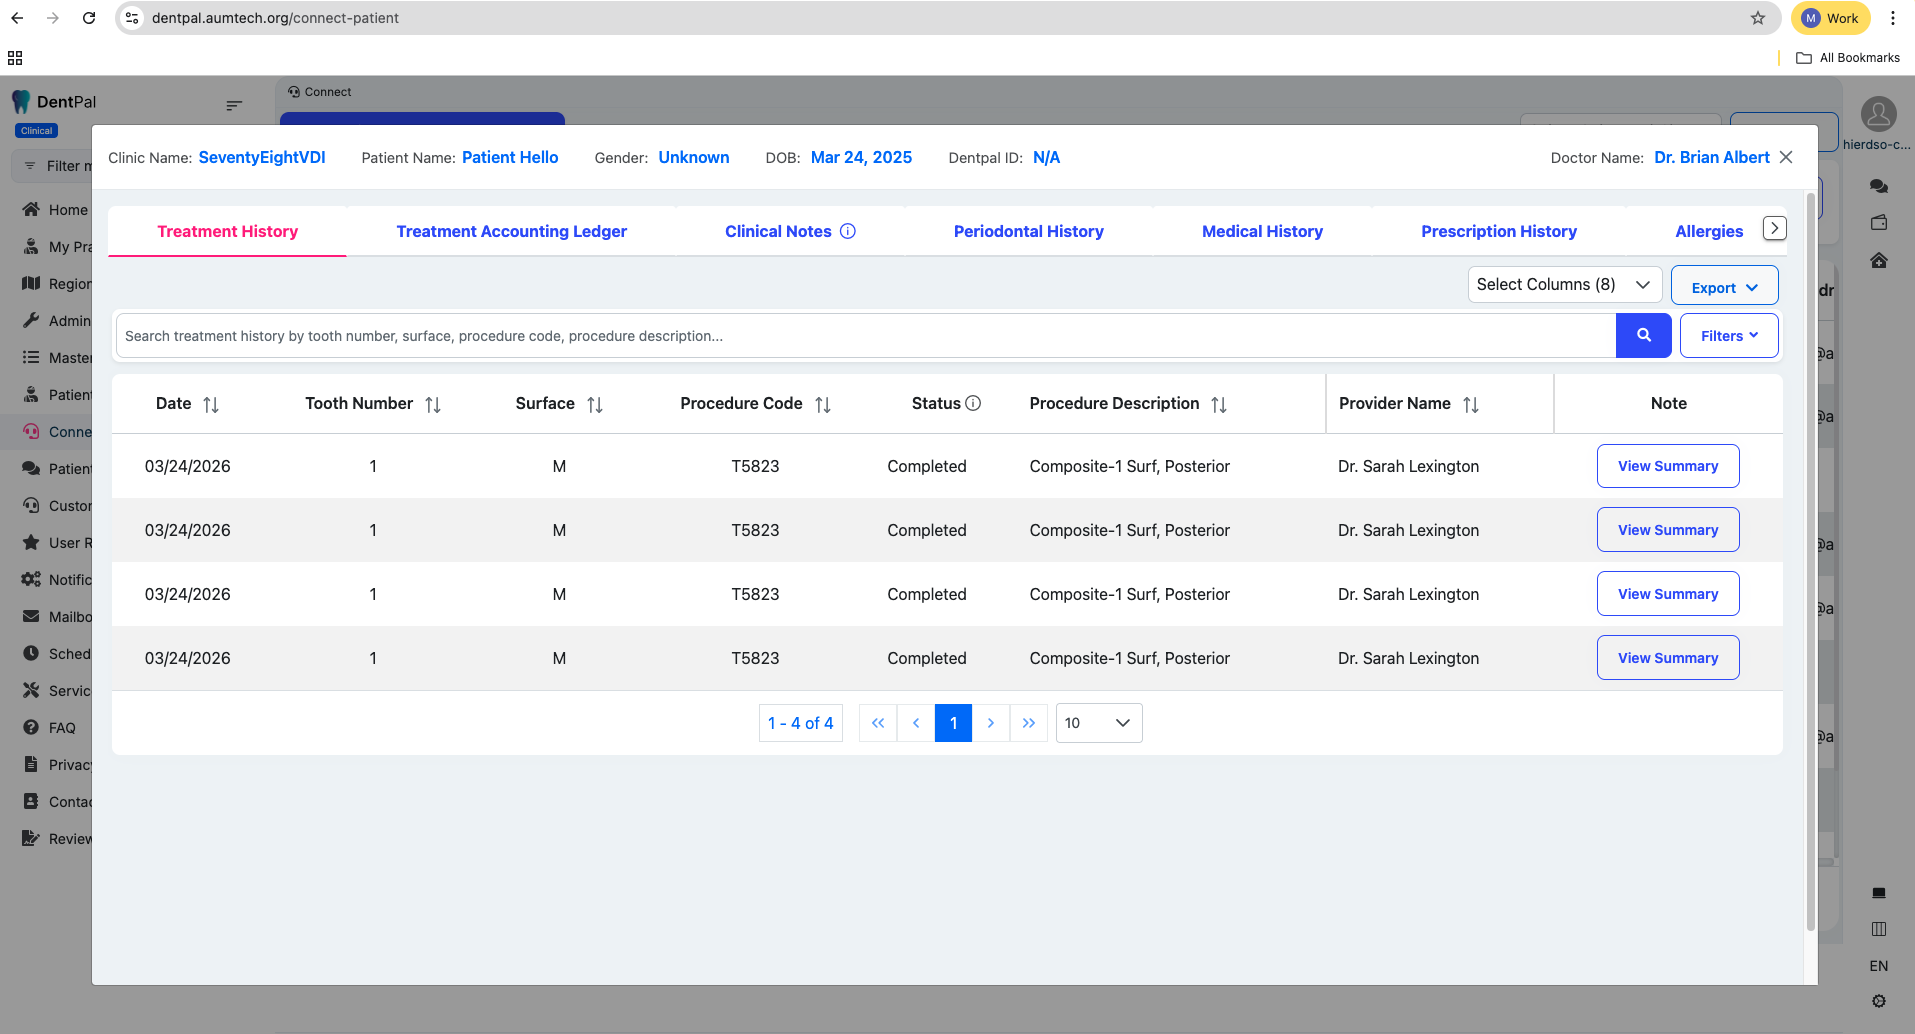Sort by Procedure Code column arrows

click(823, 404)
